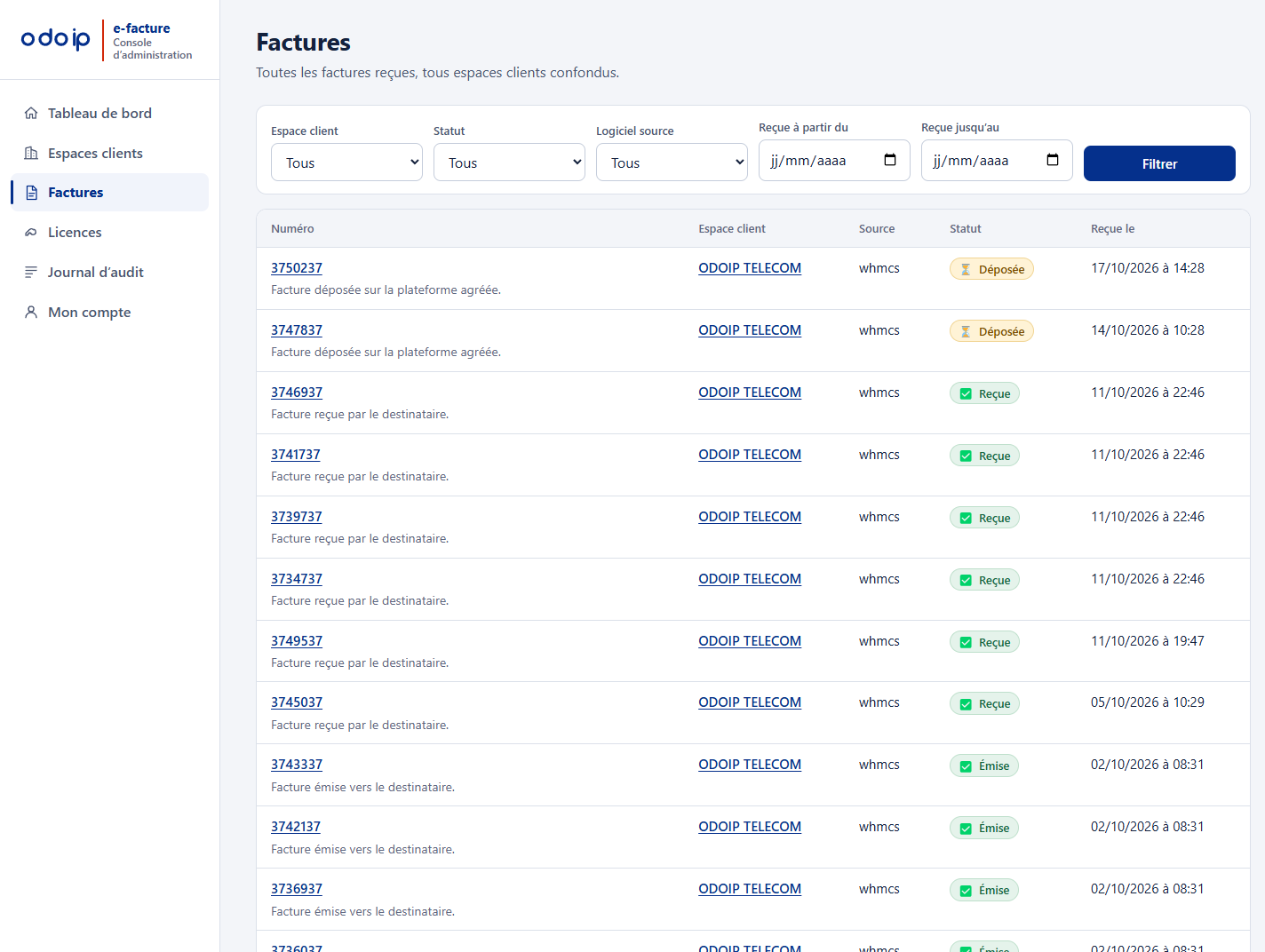1265x952 pixels.
Task: Click the Statut column header in table
Action: pyautogui.click(x=966, y=229)
